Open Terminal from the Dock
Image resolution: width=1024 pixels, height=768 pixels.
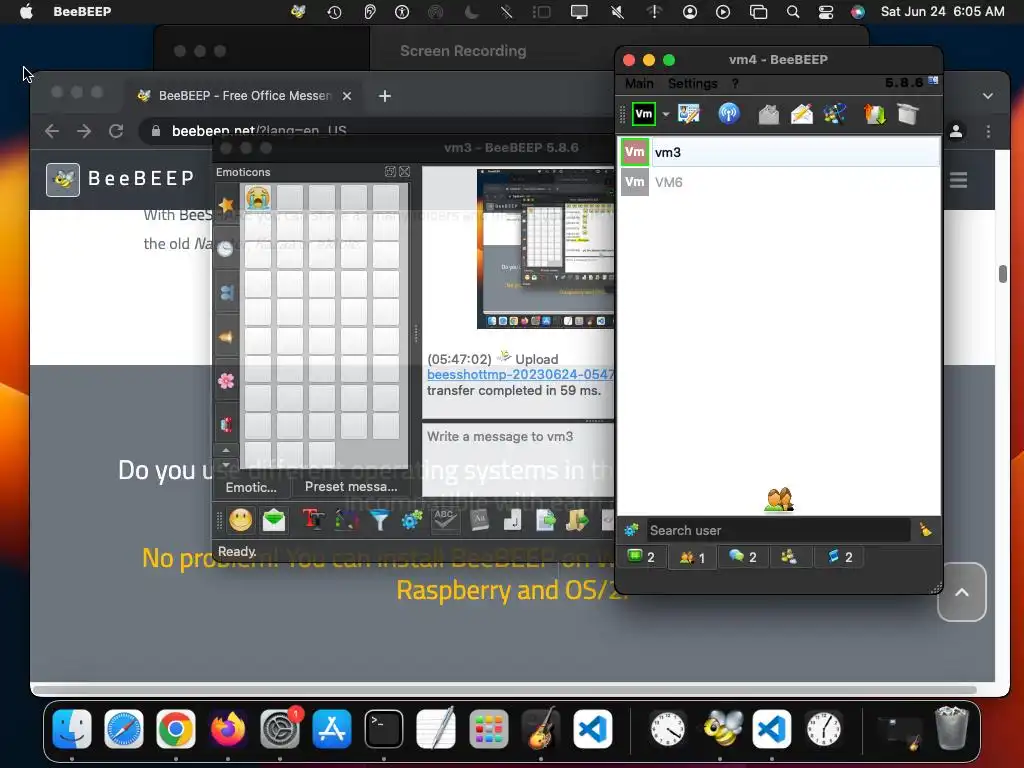(x=383, y=729)
